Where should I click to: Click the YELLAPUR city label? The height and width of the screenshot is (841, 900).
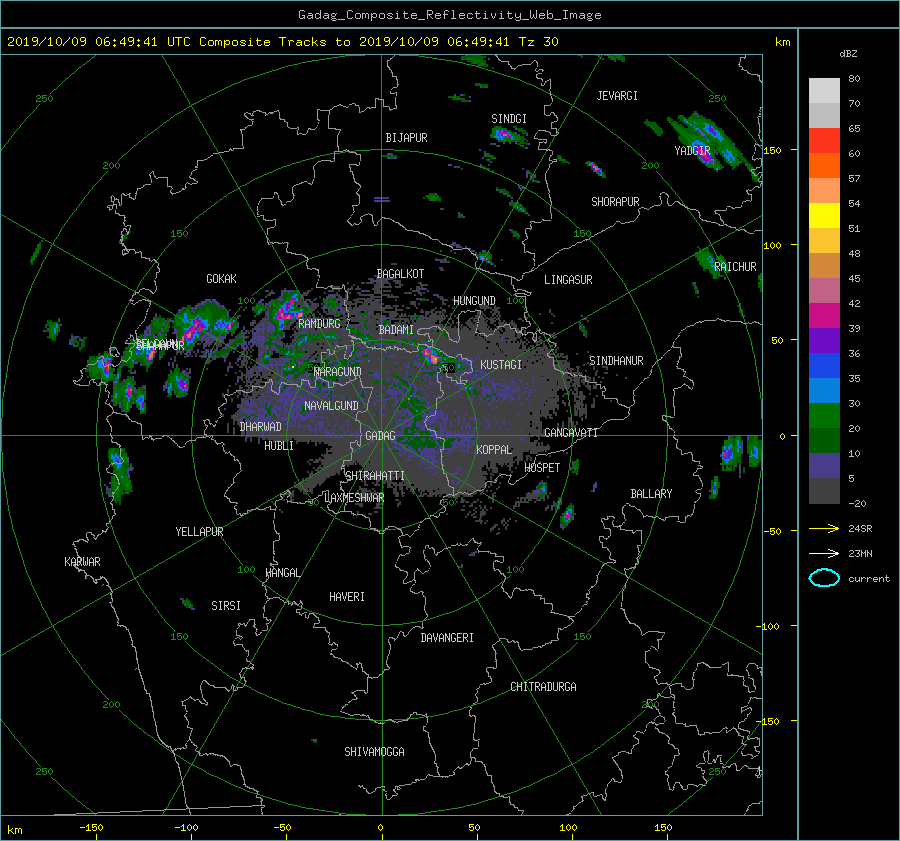pos(199,532)
